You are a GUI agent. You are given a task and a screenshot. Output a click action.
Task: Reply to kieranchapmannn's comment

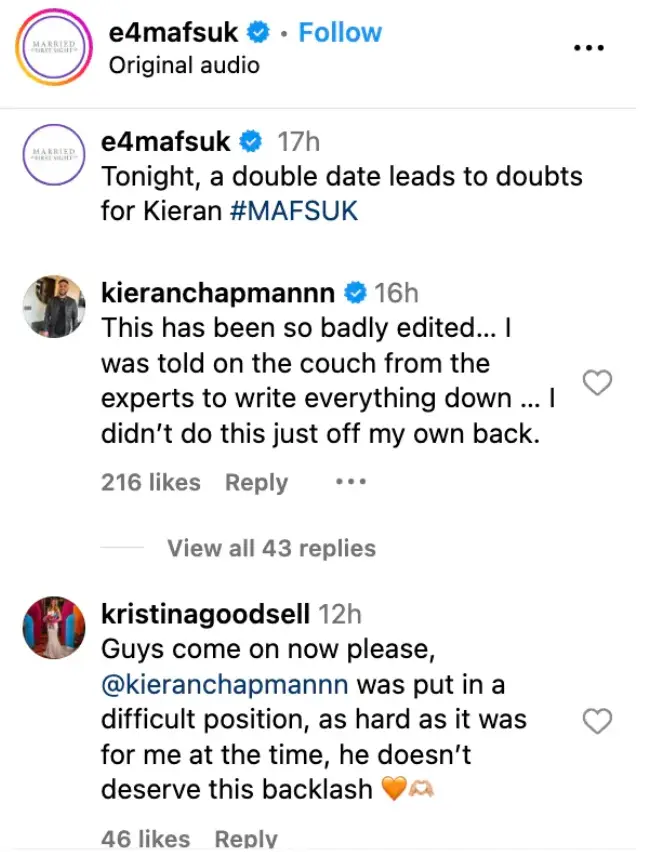256,482
